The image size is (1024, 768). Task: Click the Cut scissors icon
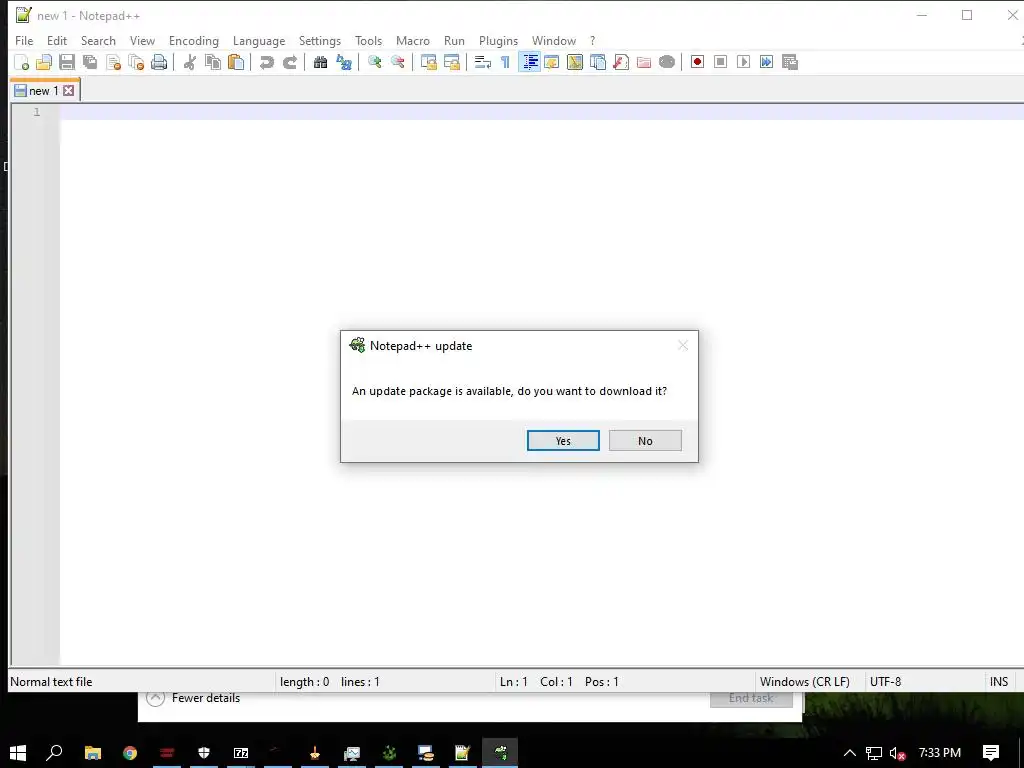click(x=189, y=62)
